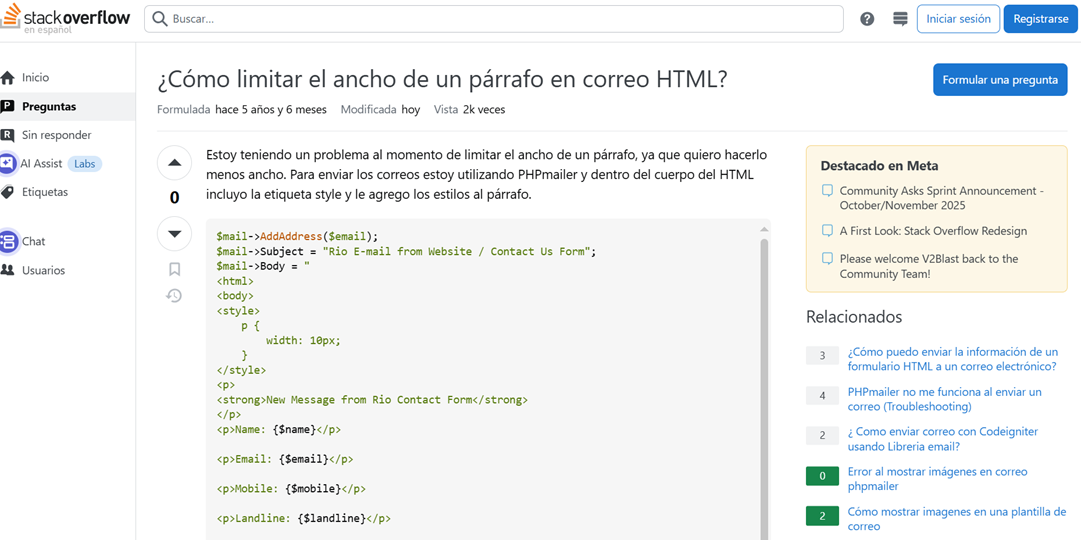Image resolution: width=1081 pixels, height=540 pixels.
Task: Show the post activity history icon
Action: point(174,296)
